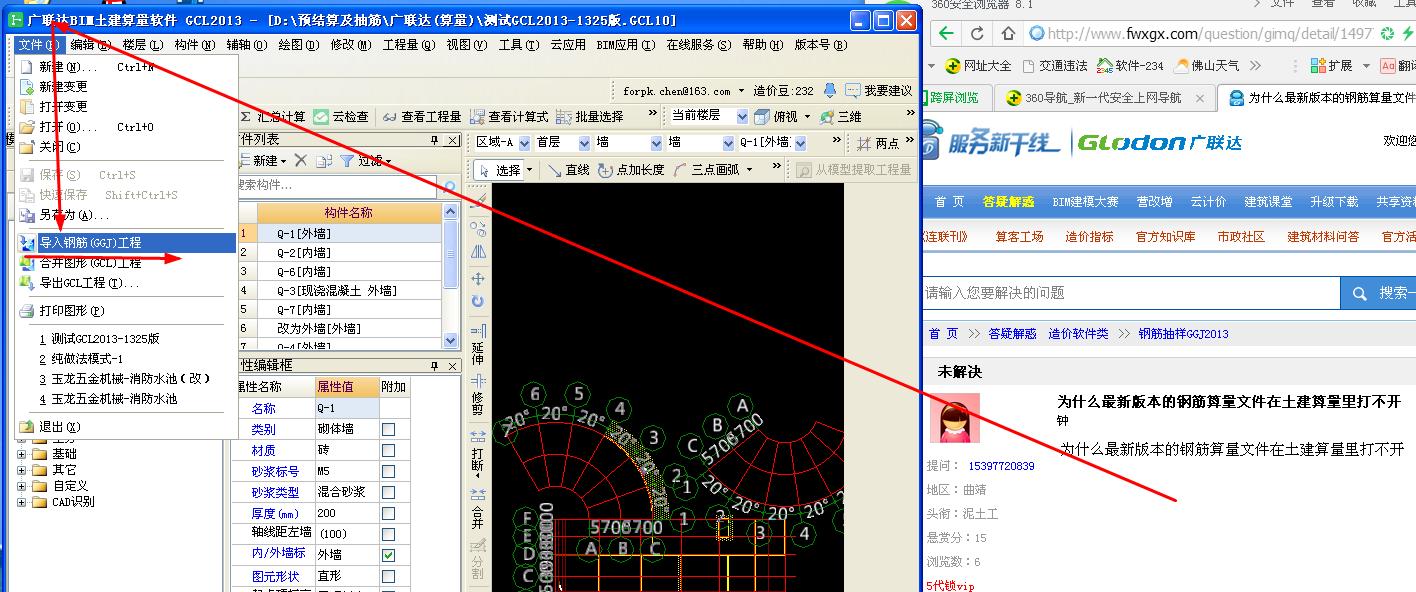The width and height of the screenshot is (1416, 592).
Task: Expand the 基础 tree folder
Action: pos(22,454)
